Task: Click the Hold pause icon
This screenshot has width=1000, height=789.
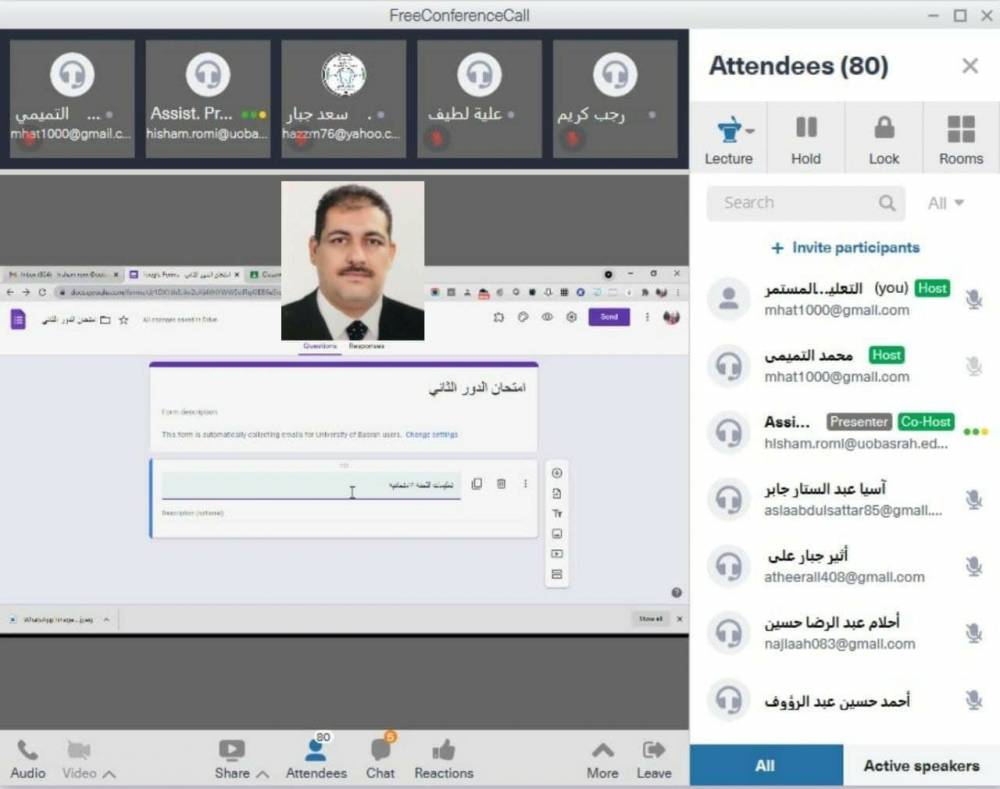Action: [x=806, y=128]
